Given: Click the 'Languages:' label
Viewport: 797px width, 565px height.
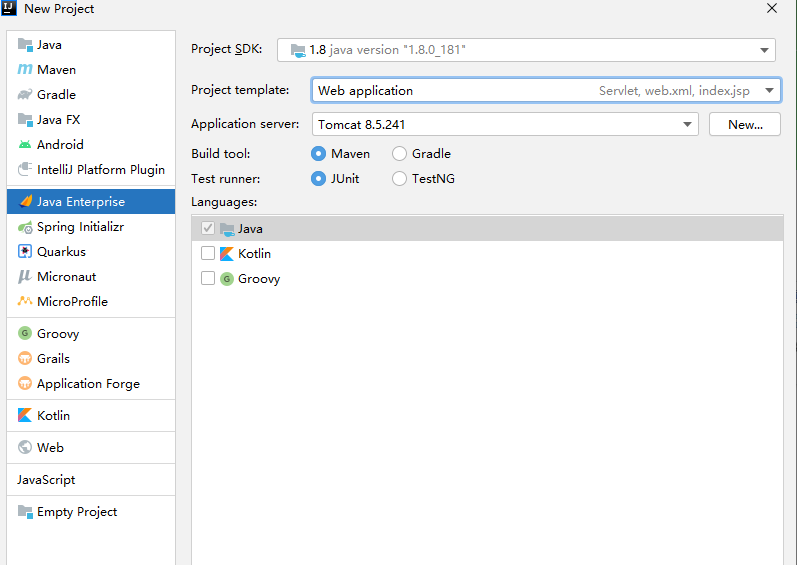Looking at the screenshot, I should coord(224,202).
